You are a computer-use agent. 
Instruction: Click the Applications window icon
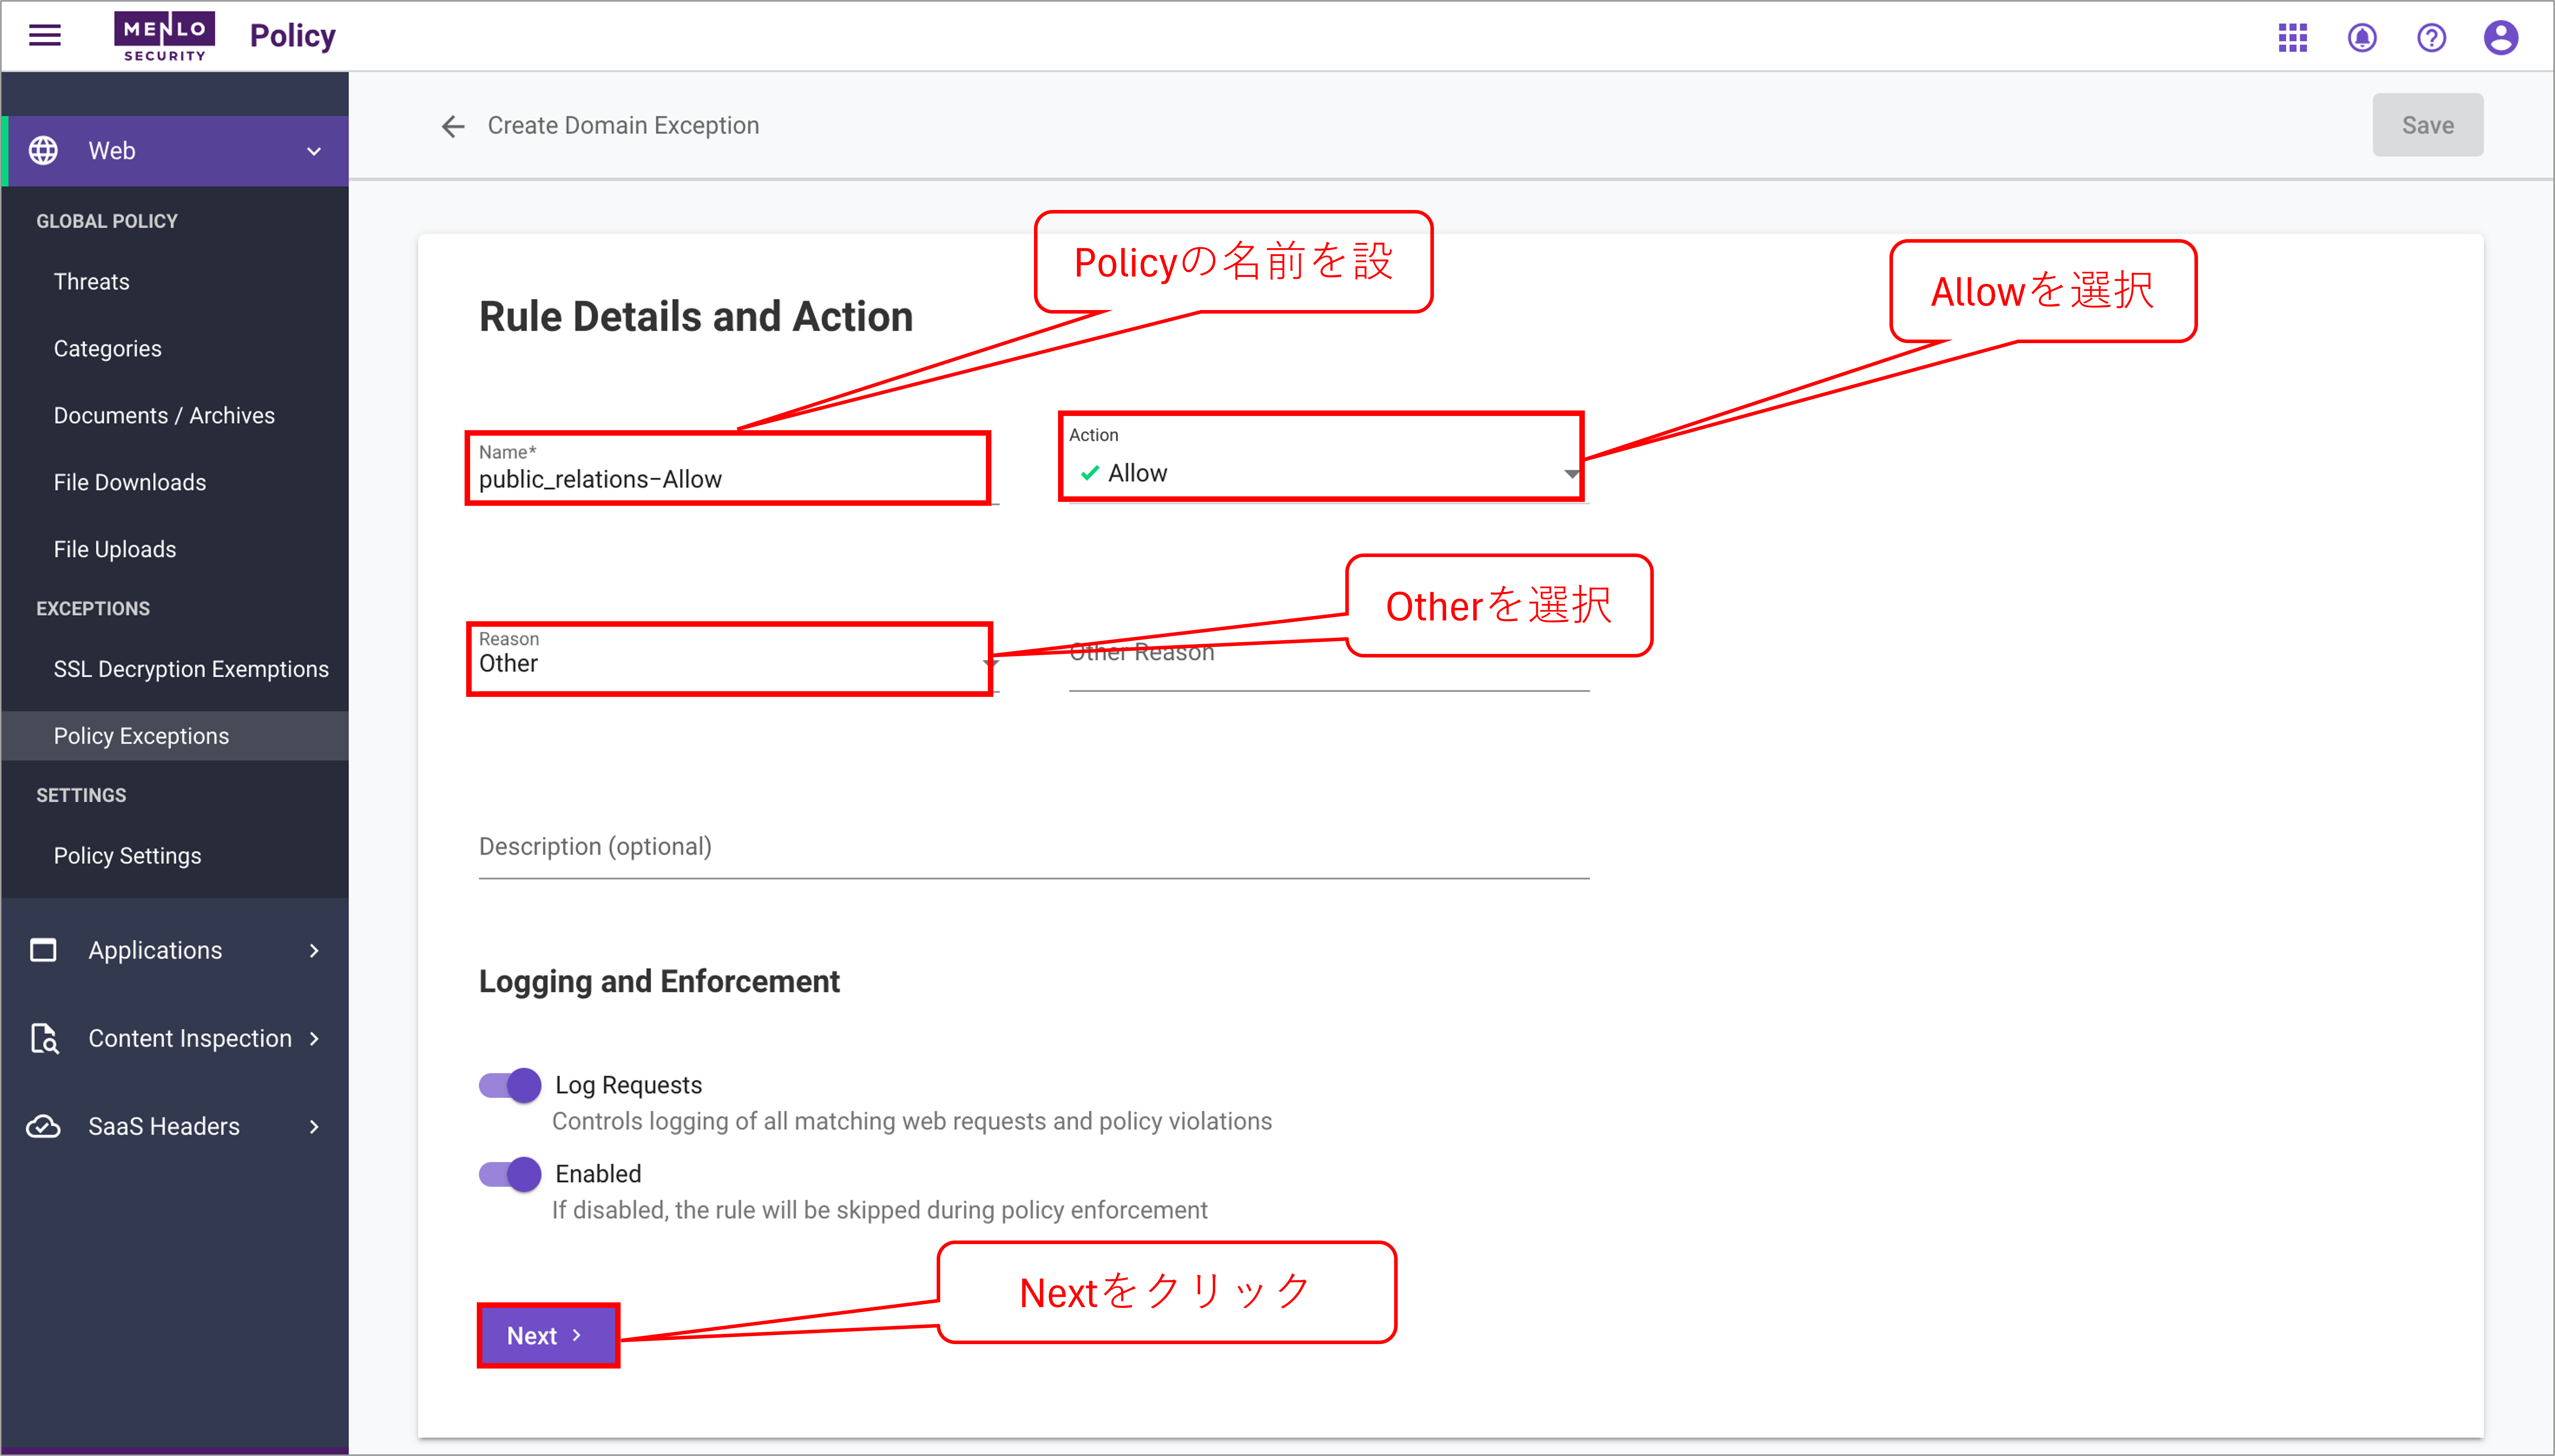pos(43,950)
